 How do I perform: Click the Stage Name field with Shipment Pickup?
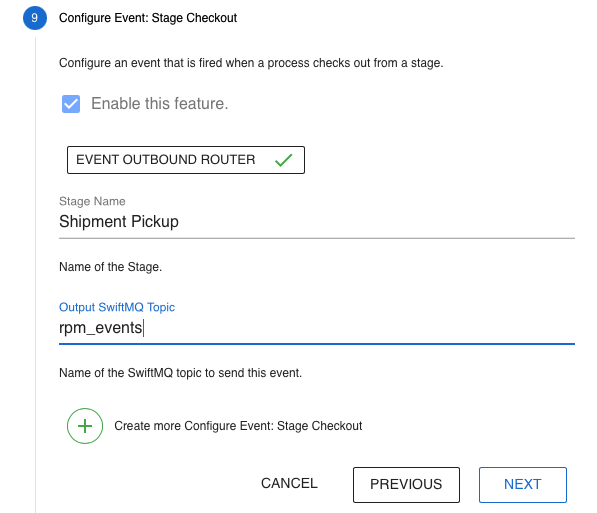coord(317,222)
